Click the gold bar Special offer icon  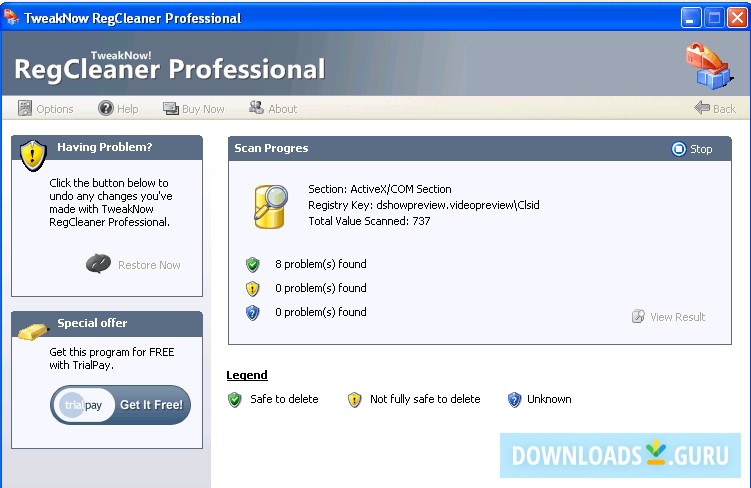click(33, 331)
